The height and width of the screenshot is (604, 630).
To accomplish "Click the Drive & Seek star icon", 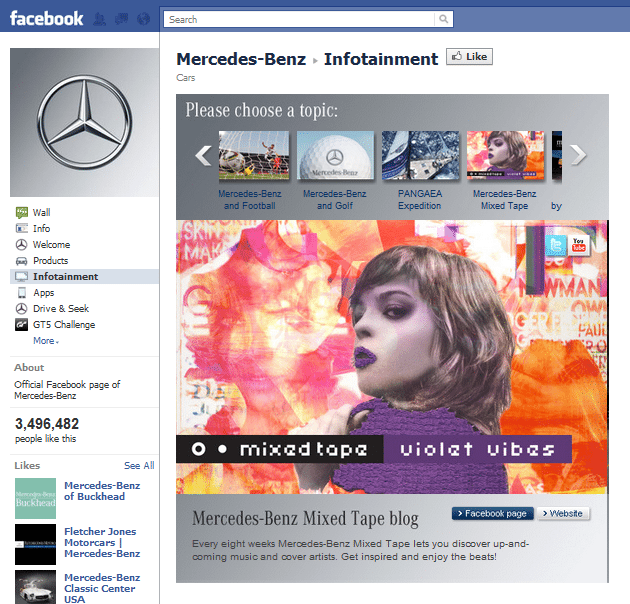I will coord(21,309).
